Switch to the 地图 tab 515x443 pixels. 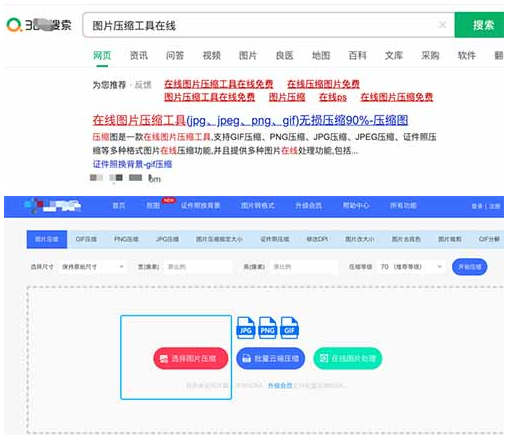pyautogui.click(x=321, y=55)
